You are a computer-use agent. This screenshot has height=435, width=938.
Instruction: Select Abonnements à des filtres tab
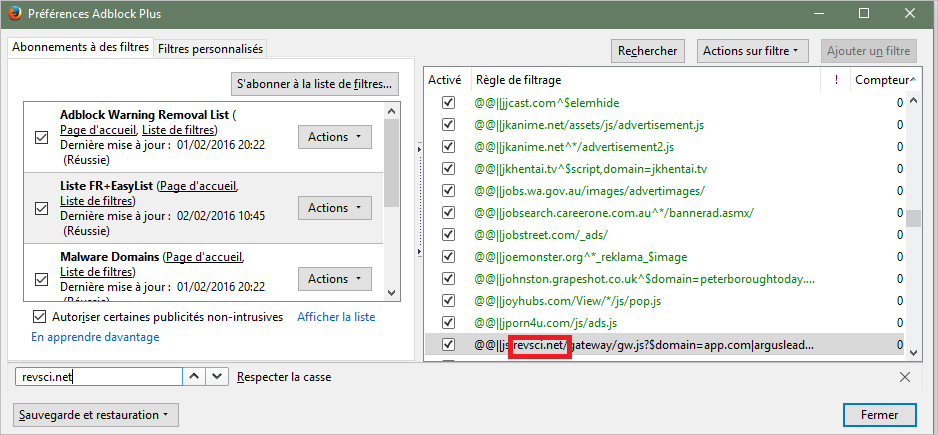[80, 47]
